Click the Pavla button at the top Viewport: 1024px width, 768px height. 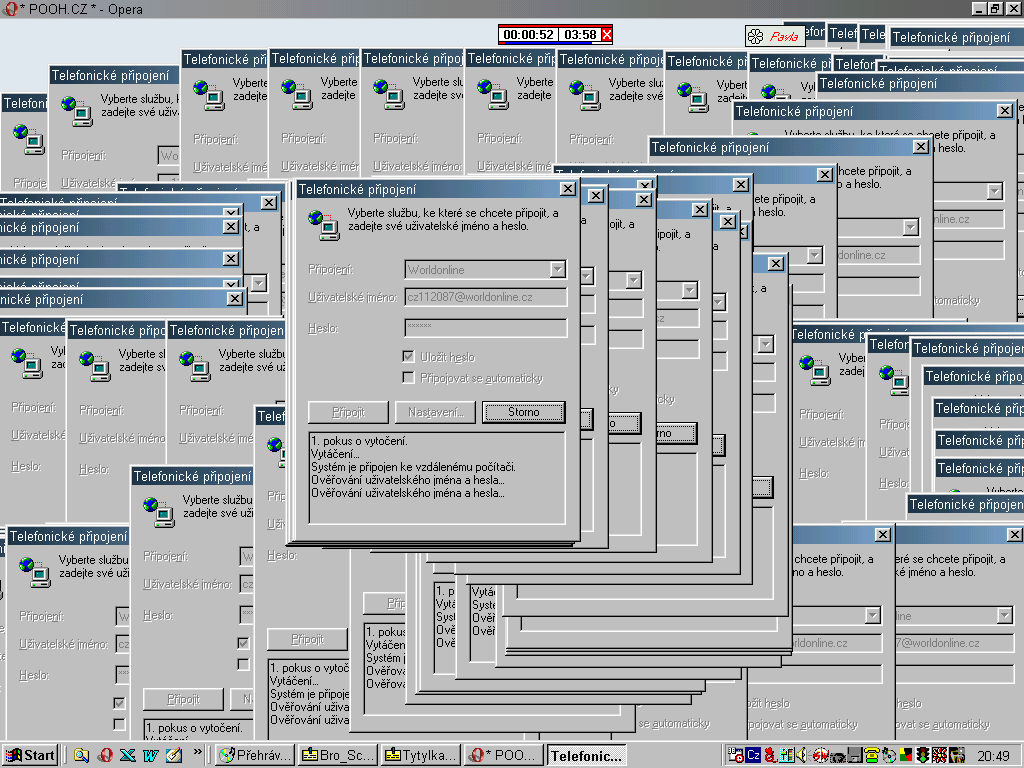click(775, 36)
